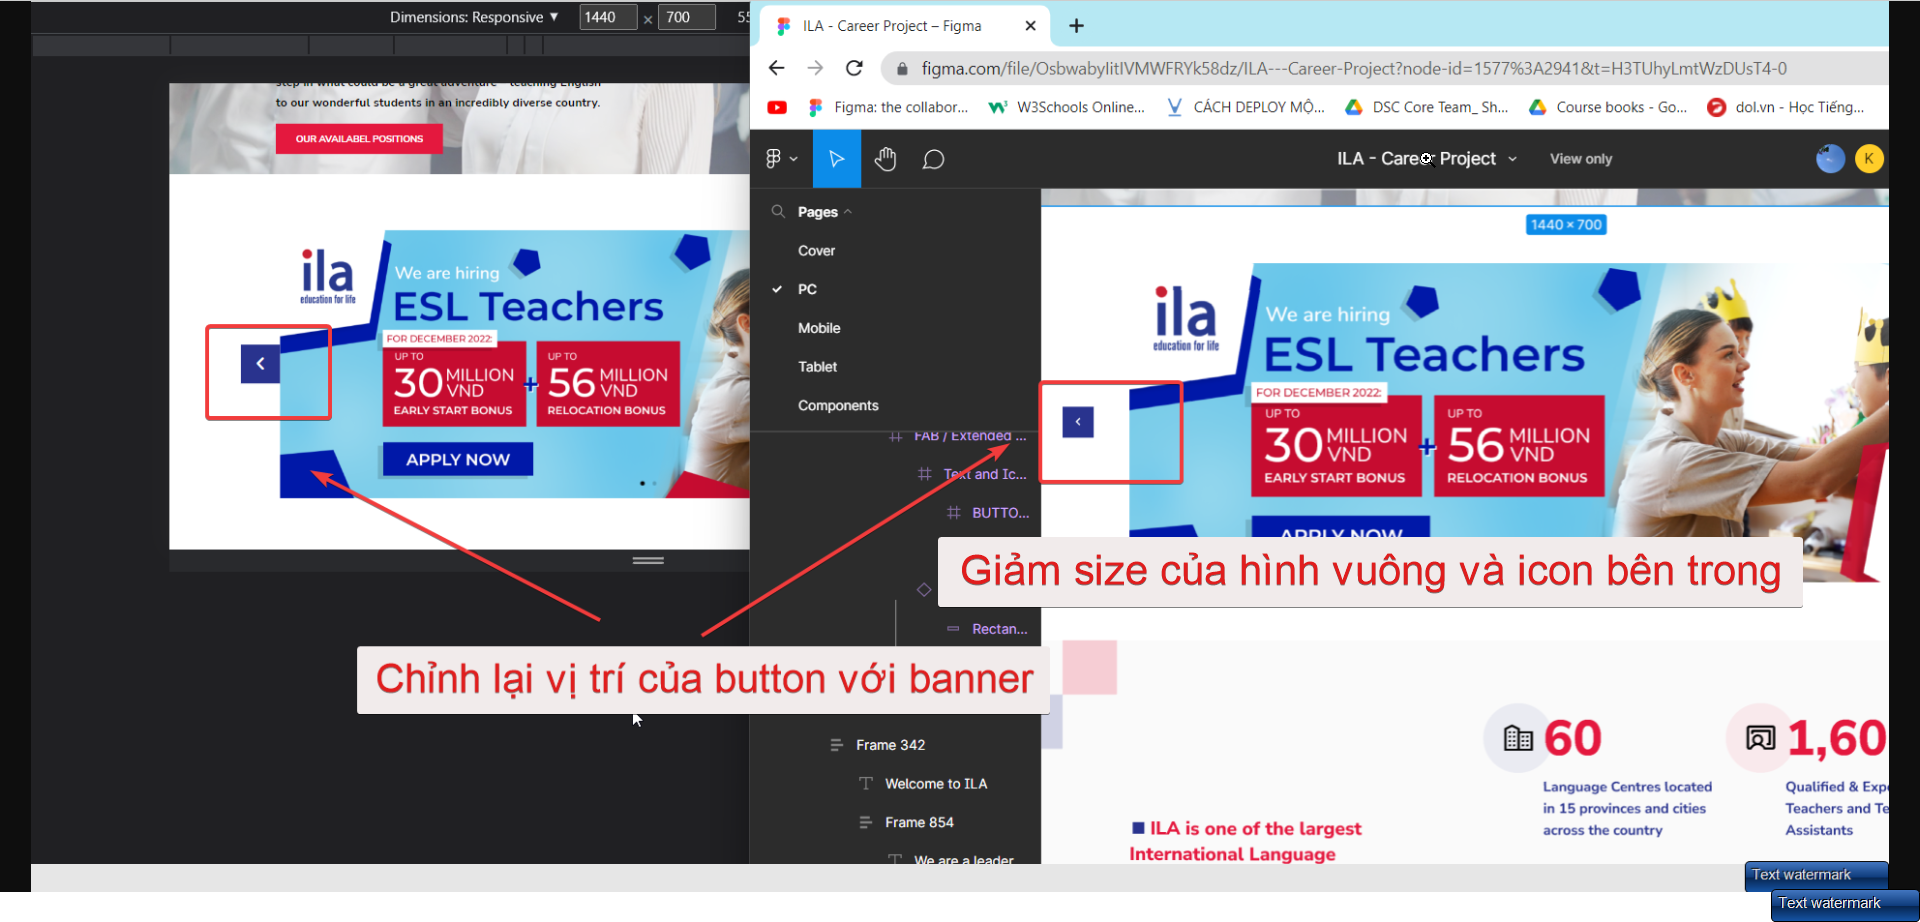
Task: Select the PC page
Action: pos(807,289)
